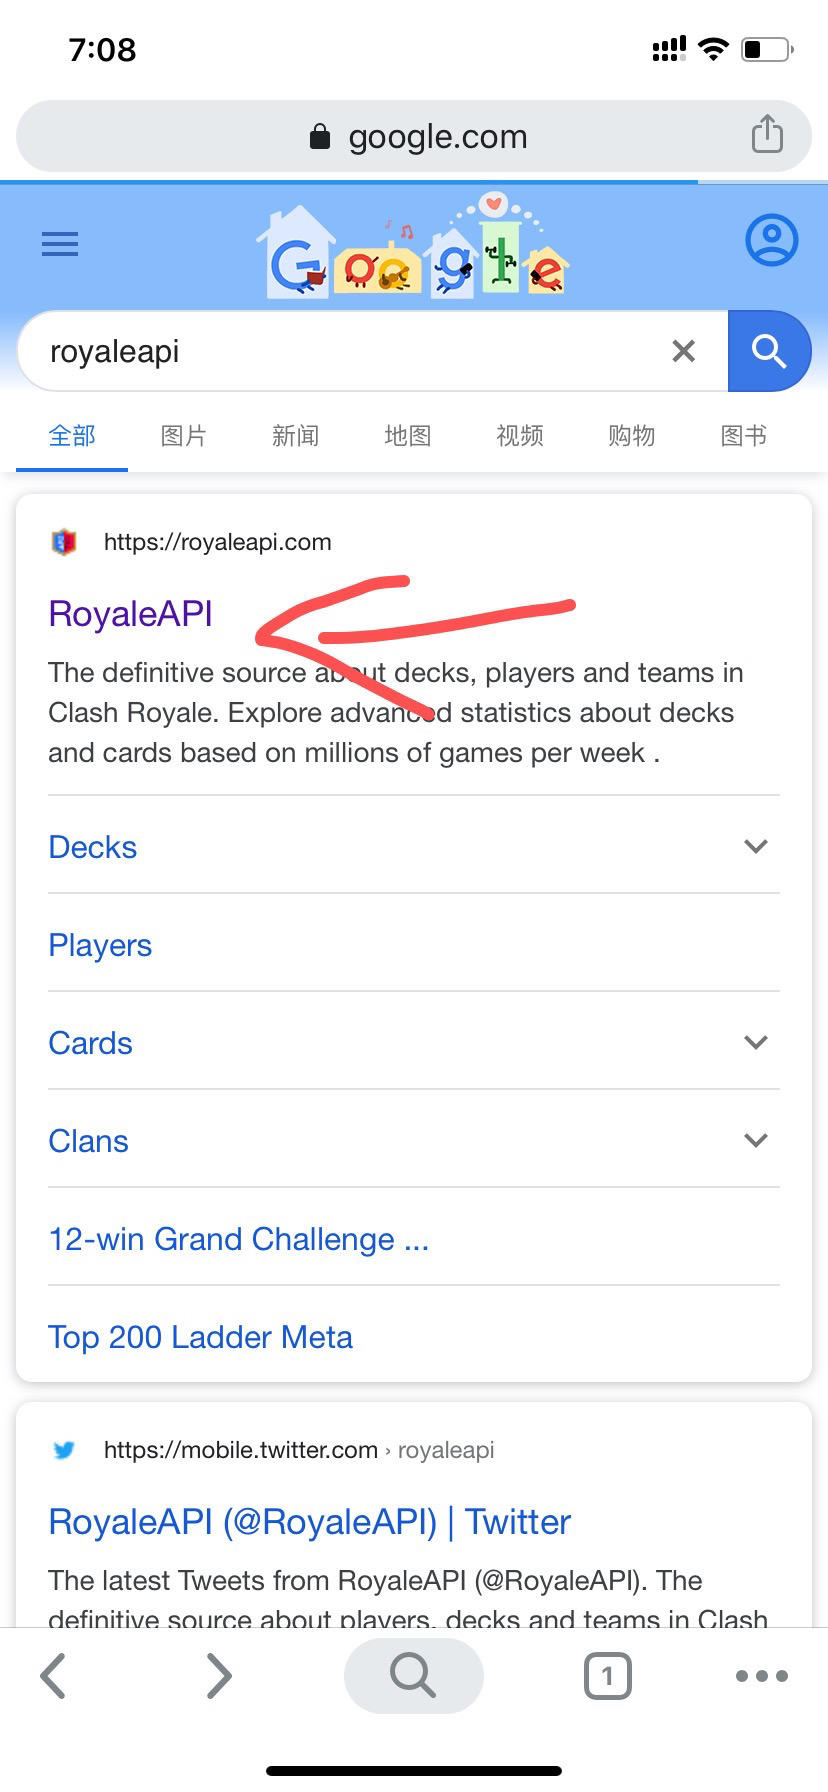
Task: Tap the share icon in address bar
Action: (x=767, y=134)
